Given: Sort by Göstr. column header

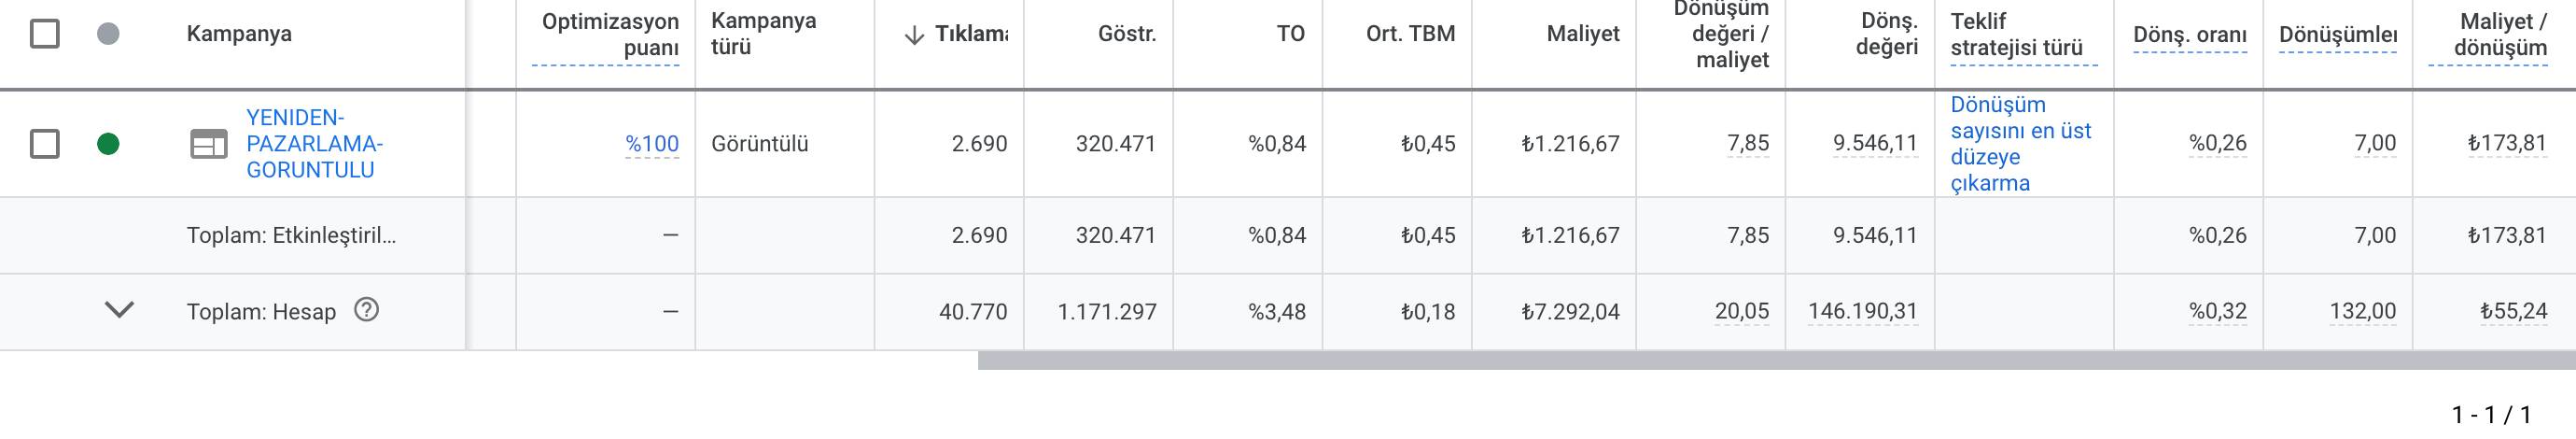Looking at the screenshot, I should (1127, 34).
